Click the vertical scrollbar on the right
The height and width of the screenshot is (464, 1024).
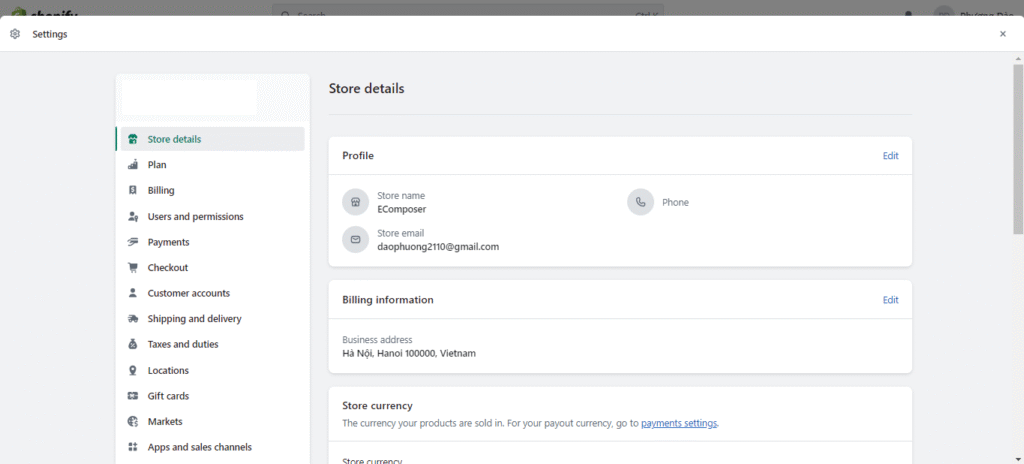click(x=1017, y=150)
